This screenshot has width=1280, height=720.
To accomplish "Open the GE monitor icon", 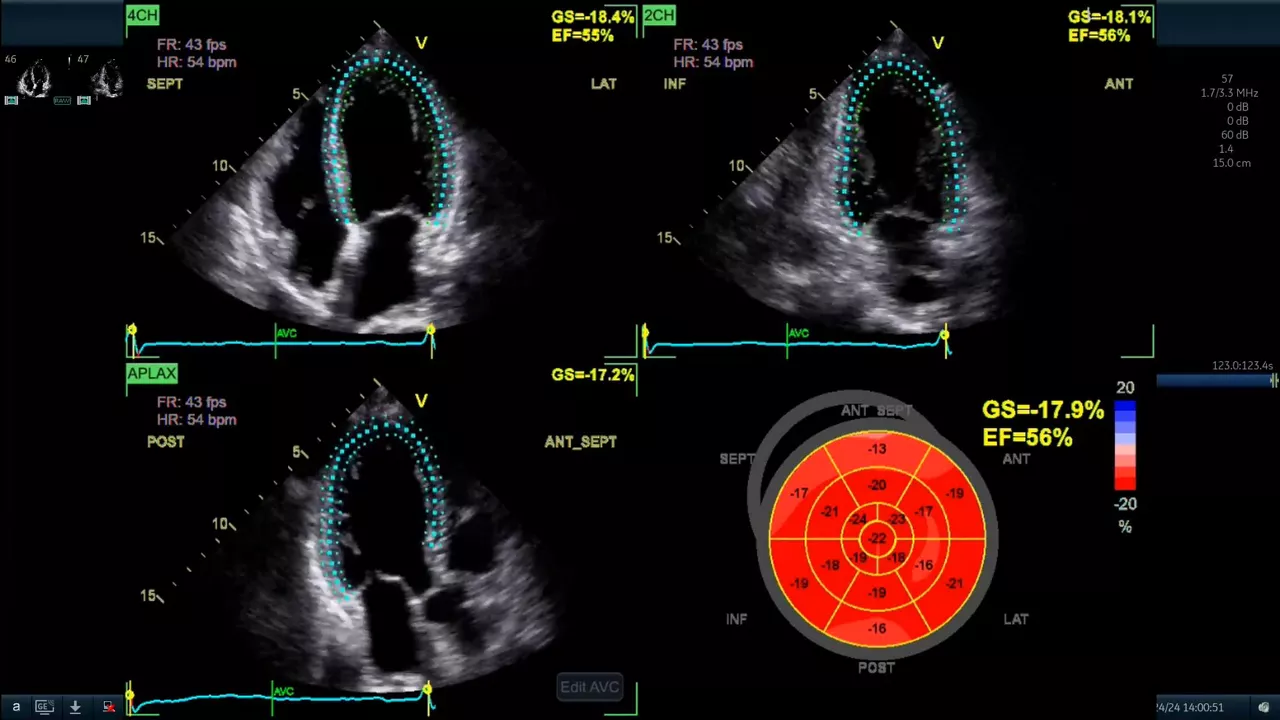I will (x=44, y=706).
